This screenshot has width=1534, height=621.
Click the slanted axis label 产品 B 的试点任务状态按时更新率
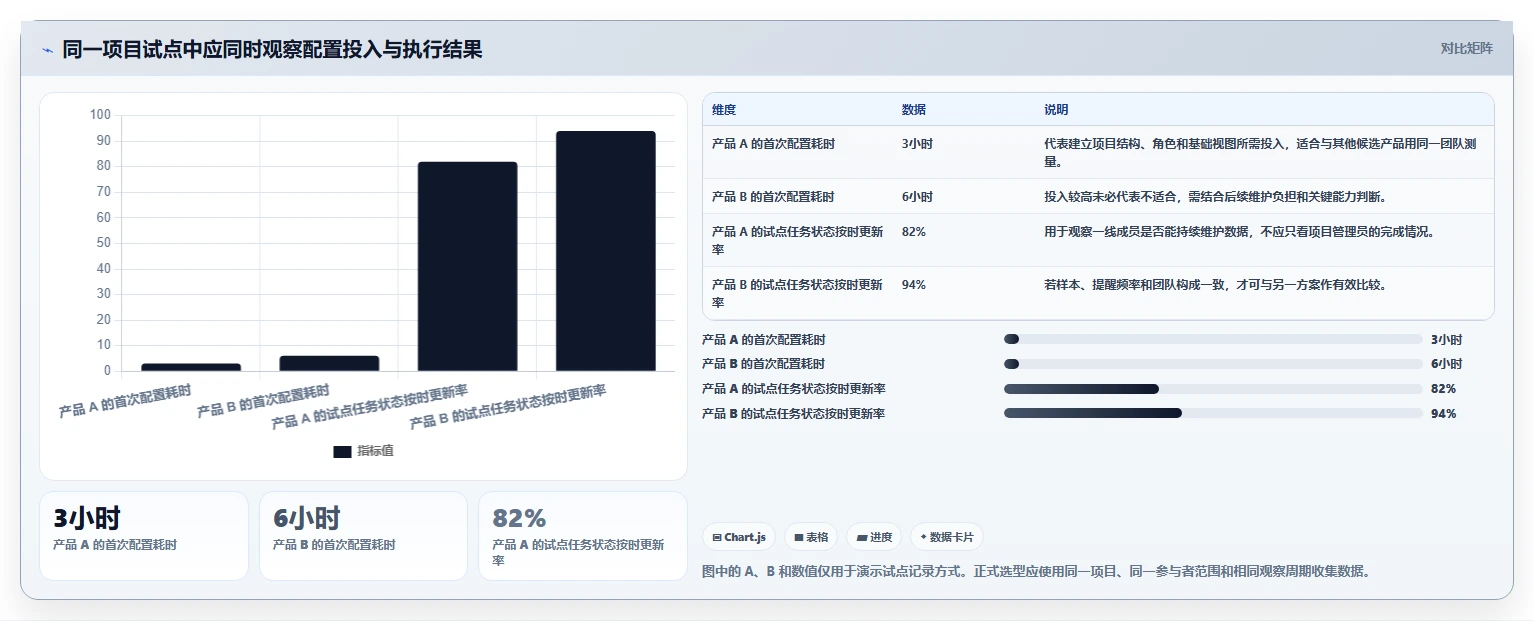[x=508, y=406]
